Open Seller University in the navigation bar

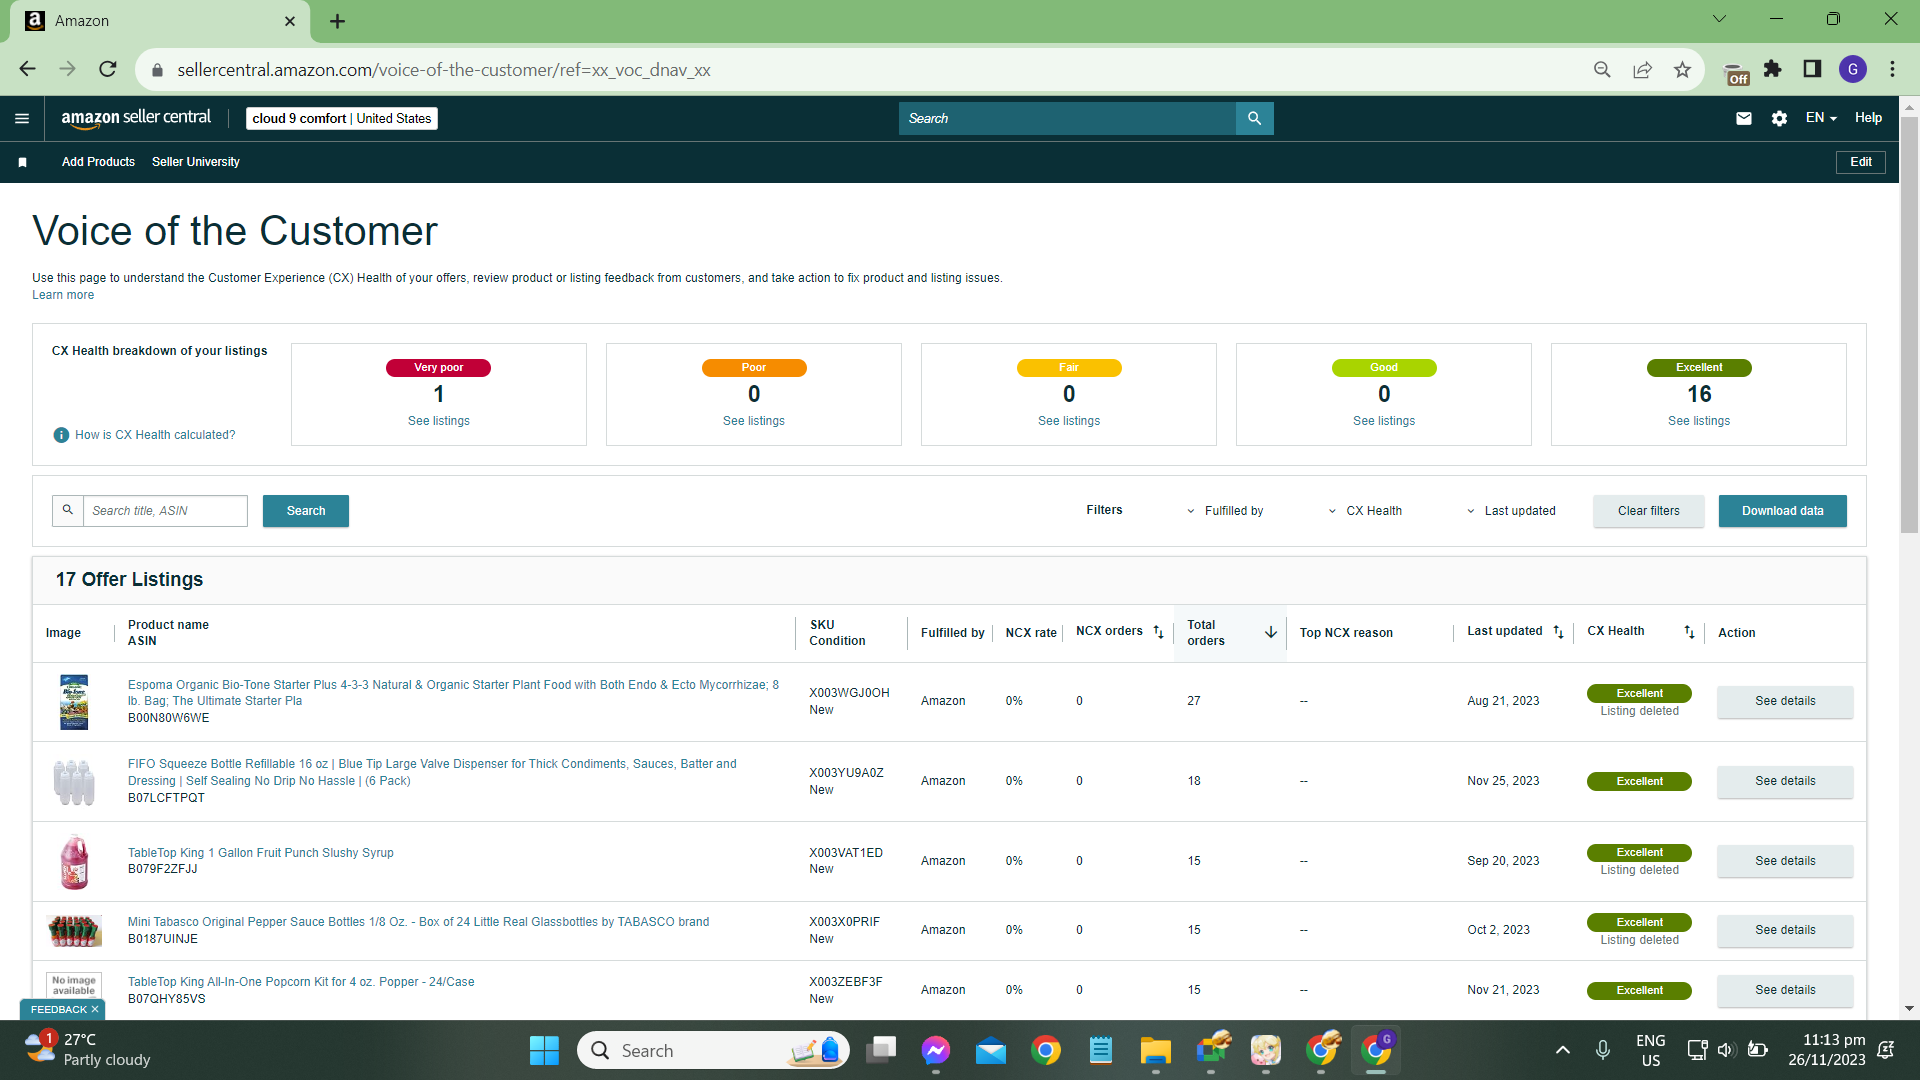coord(196,162)
